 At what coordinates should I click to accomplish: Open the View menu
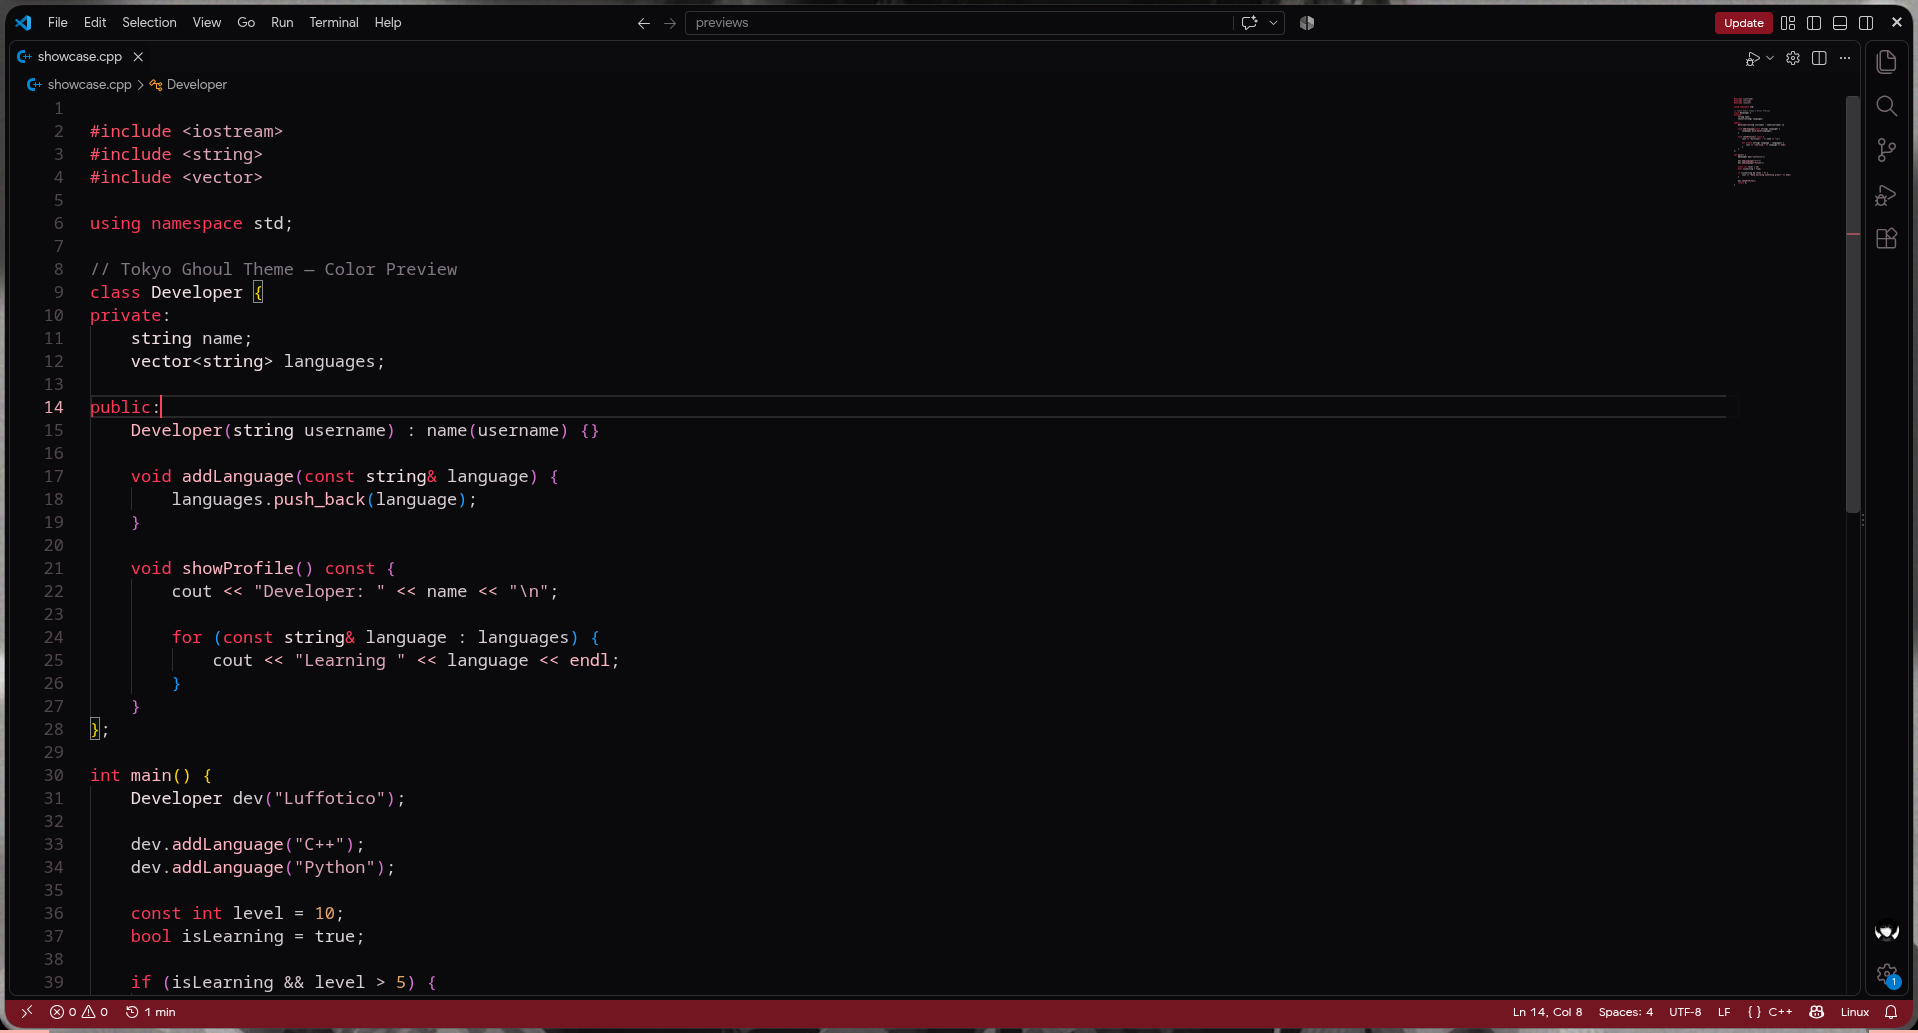(x=207, y=23)
